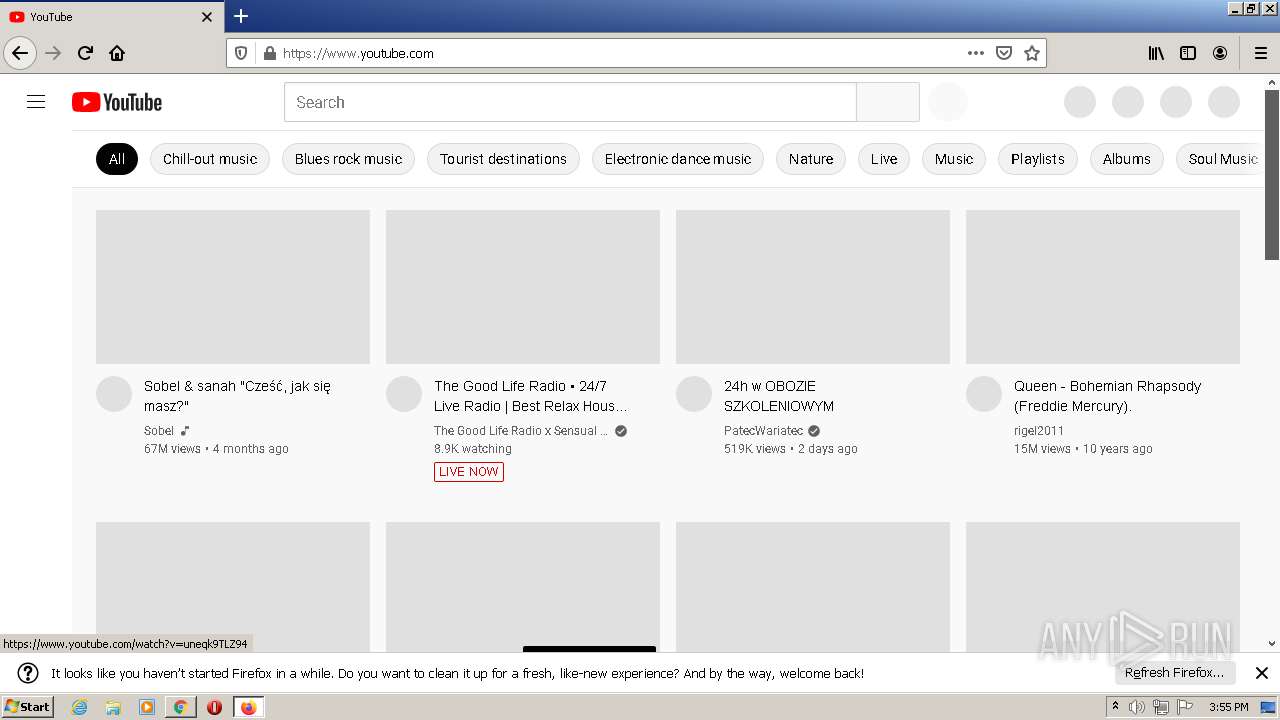Filter by Music chip
Viewport: 1280px width, 720px height.
pyautogui.click(x=954, y=159)
